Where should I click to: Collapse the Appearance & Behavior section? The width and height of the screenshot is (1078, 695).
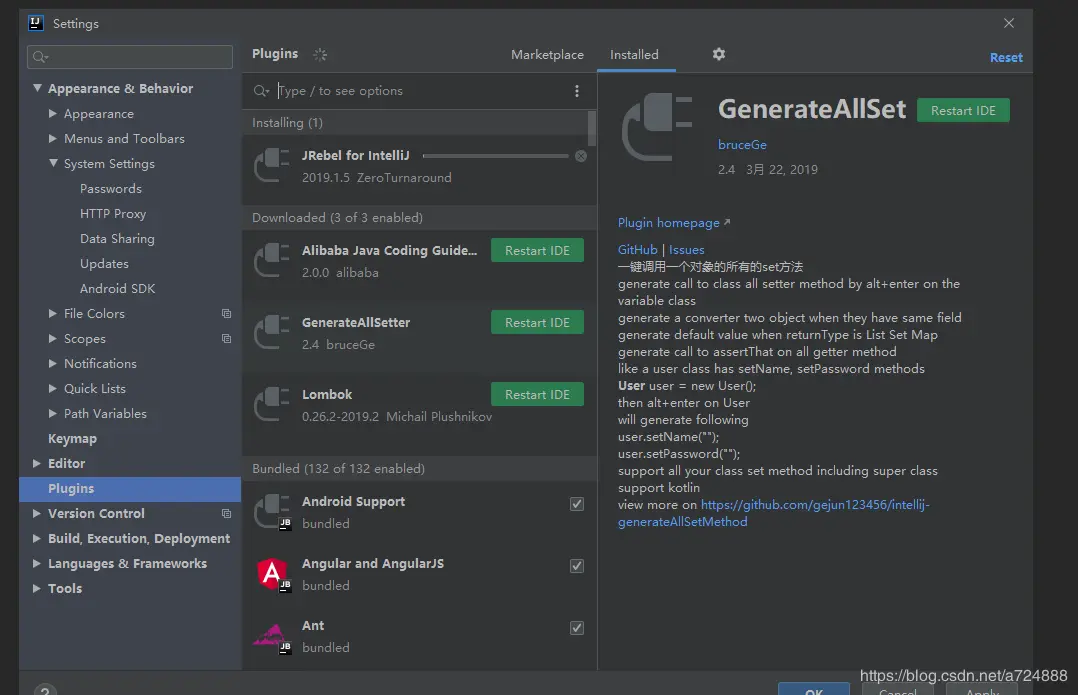click(37, 88)
